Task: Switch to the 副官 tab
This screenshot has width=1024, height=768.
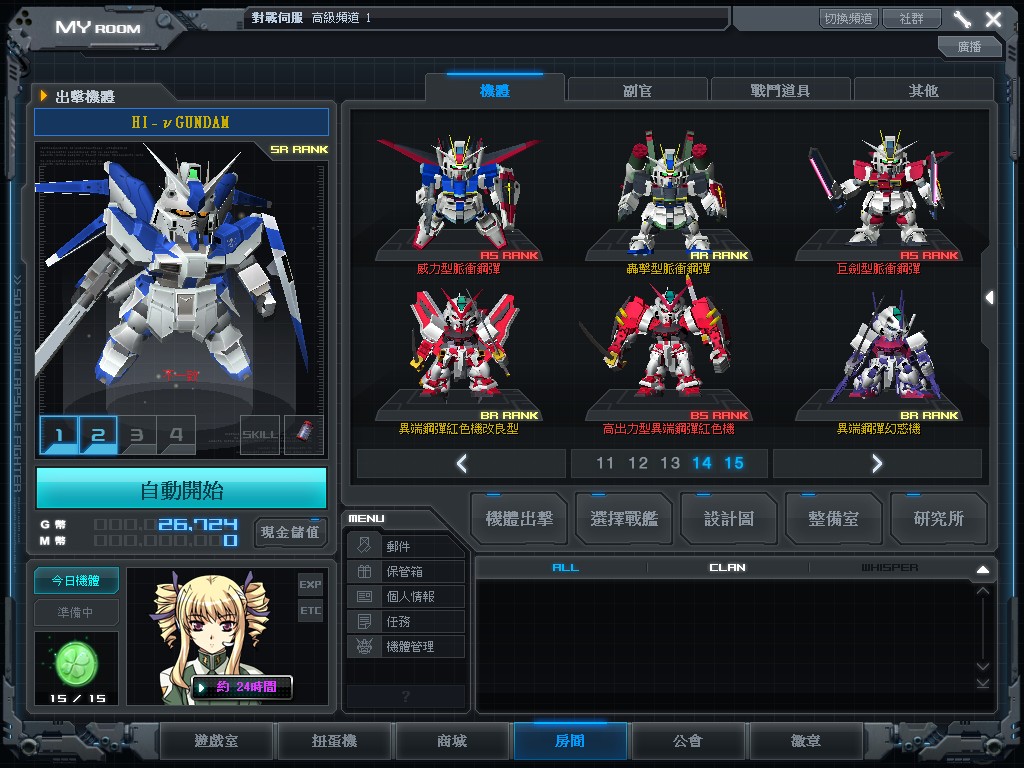Action: pos(638,90)
